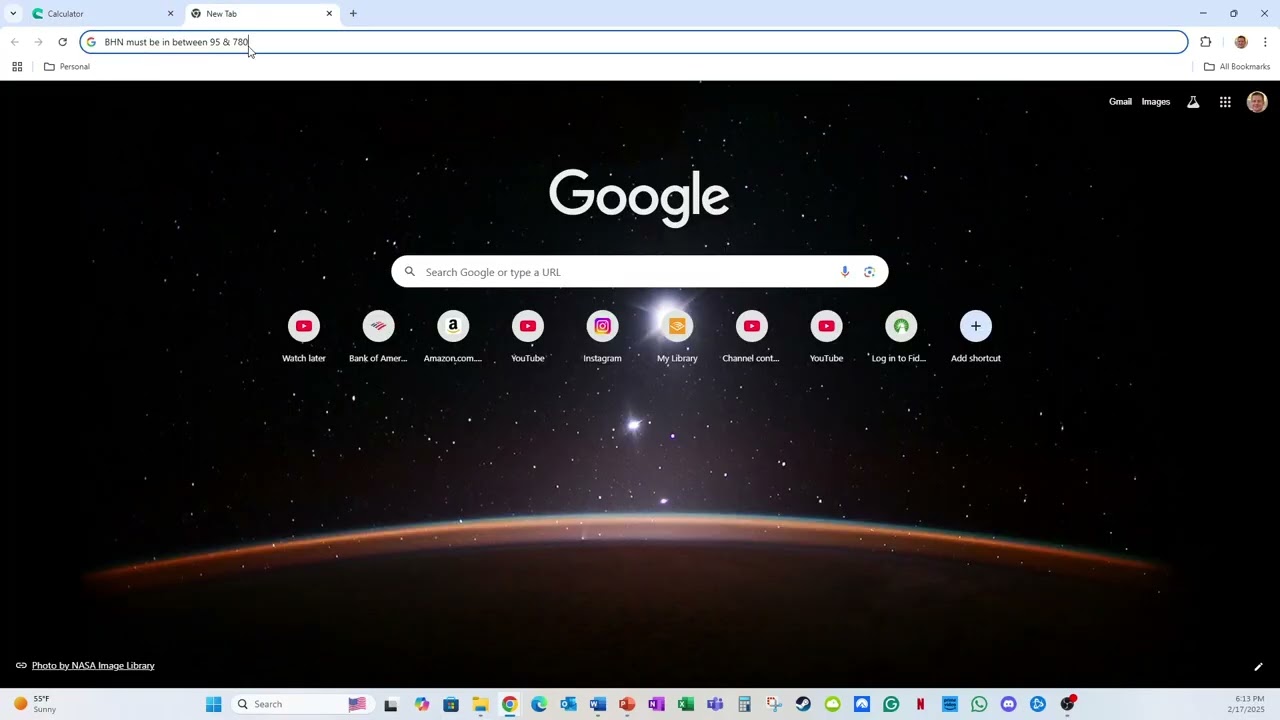Screen dimensions: 1280x720
Task: Open the Log in to Fidelity shortcut
Action: coord(900,337)
